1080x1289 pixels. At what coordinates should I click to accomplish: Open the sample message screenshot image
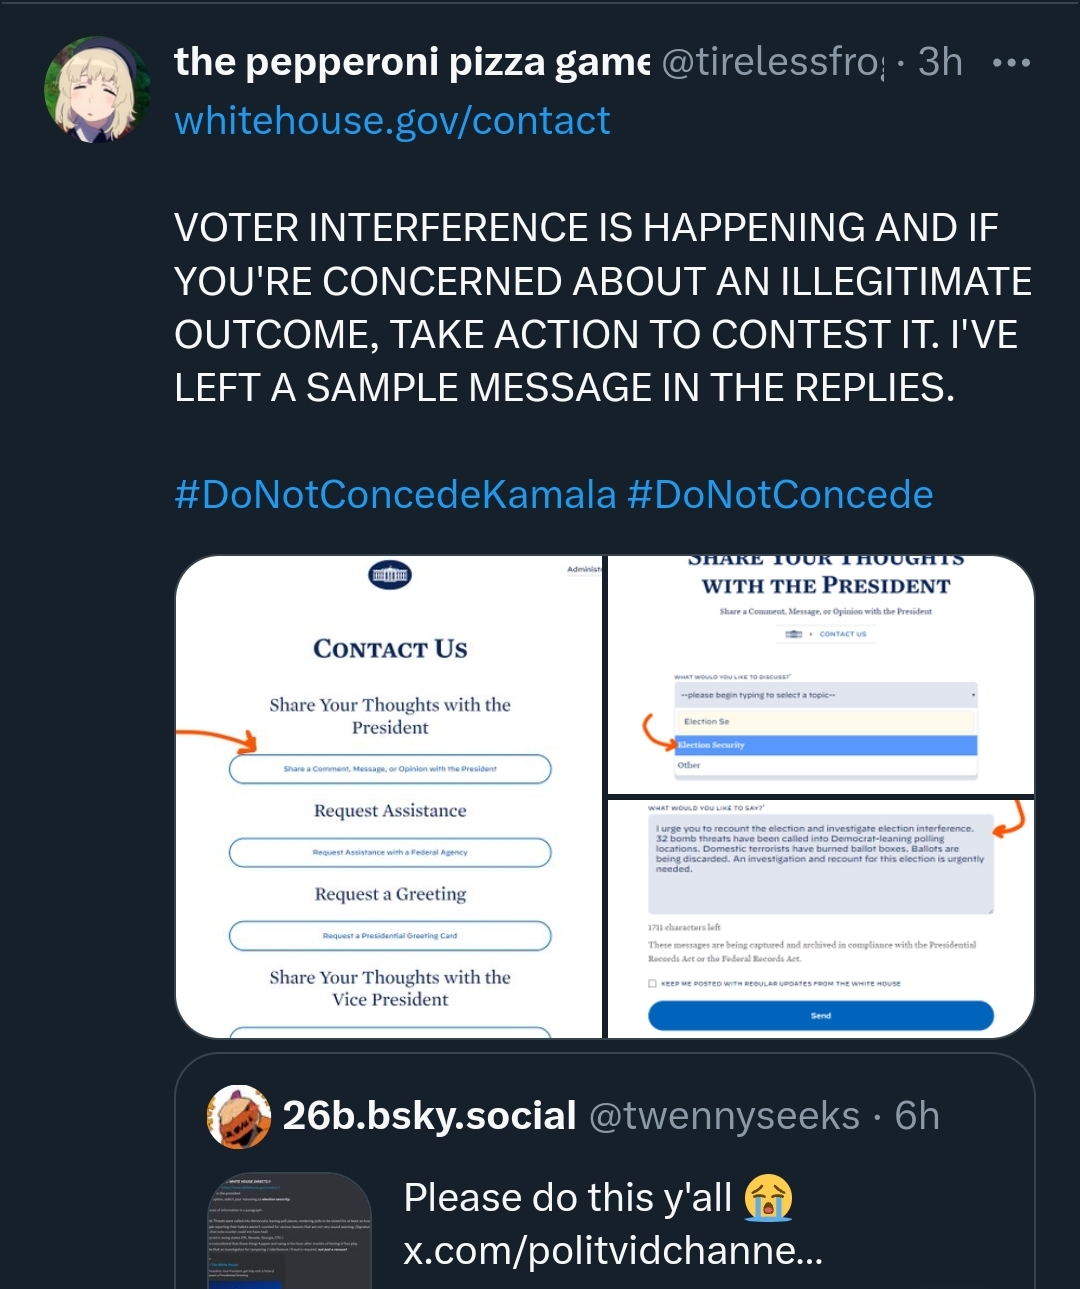pyautogui.click(x=821, y=918)
